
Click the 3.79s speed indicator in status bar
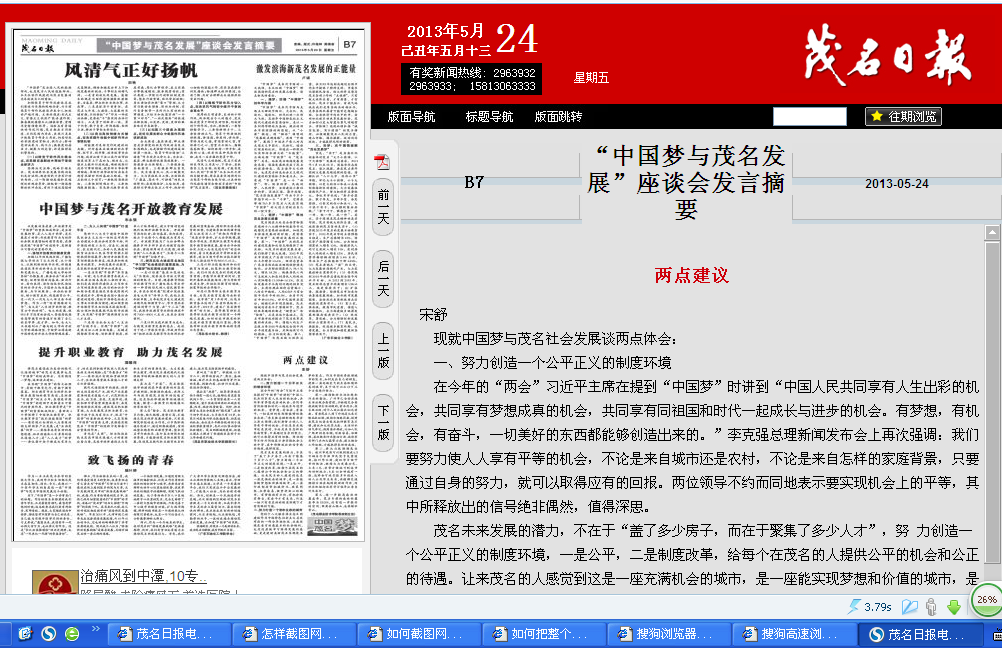click(x=870, y=606)
